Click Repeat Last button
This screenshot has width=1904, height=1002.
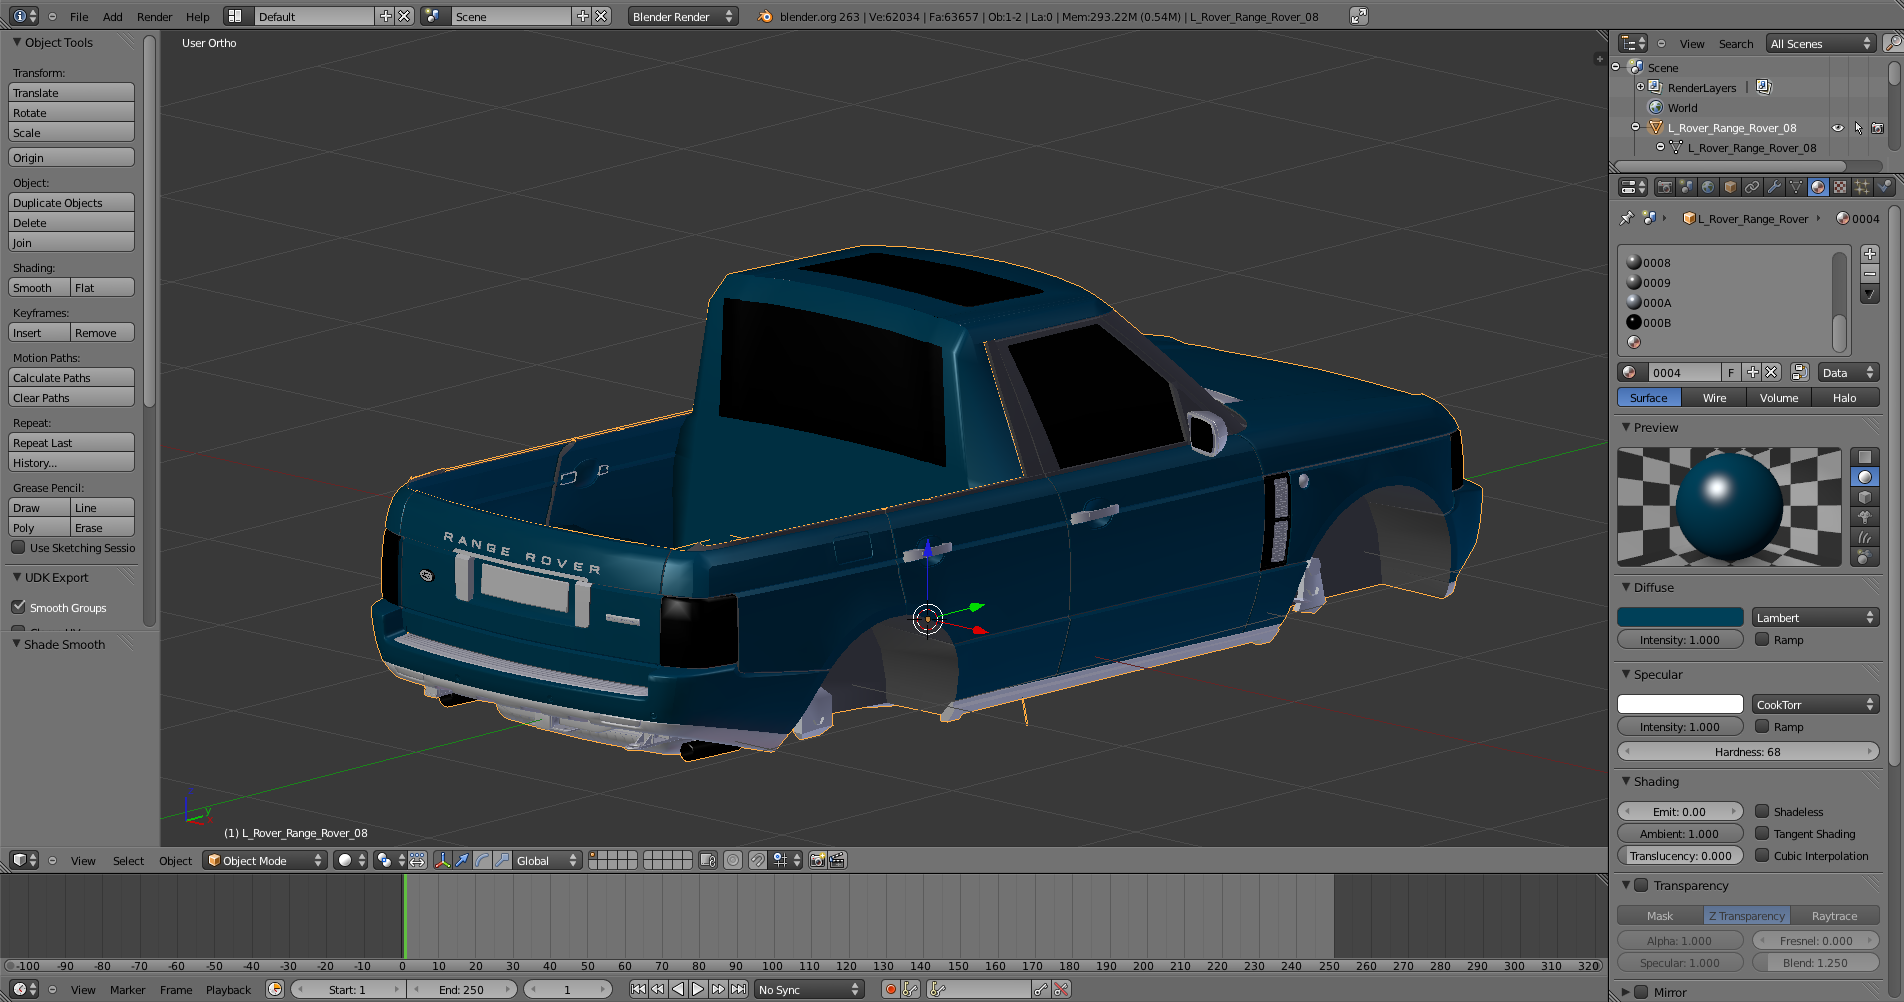pos(71,442)
